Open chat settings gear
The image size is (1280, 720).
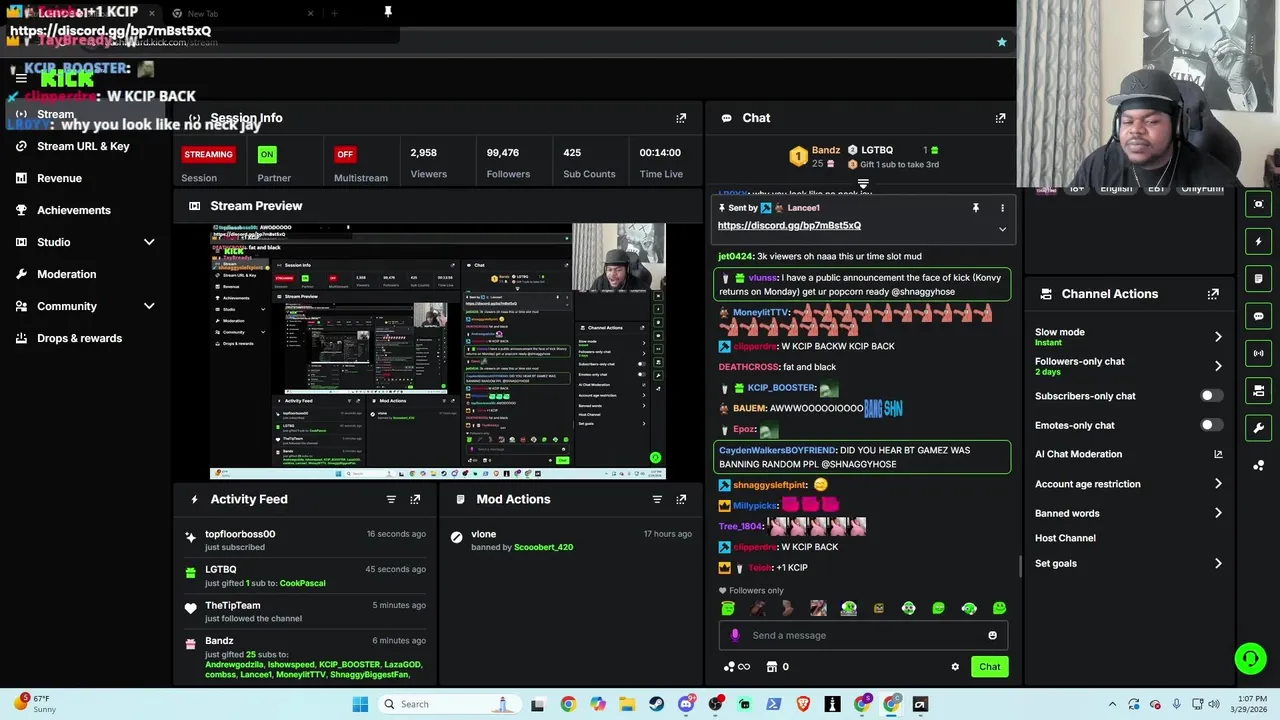click(x=955, y=667)
